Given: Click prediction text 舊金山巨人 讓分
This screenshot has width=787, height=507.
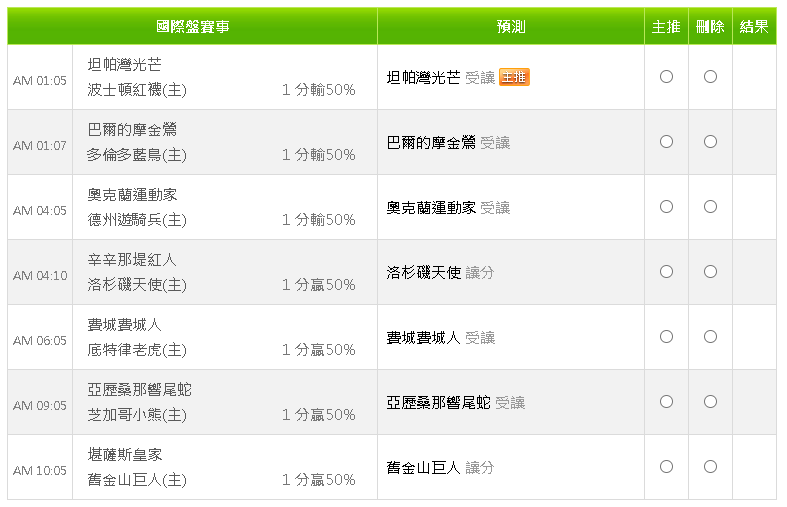Looking at the screenshot, I should coord(440,467).
